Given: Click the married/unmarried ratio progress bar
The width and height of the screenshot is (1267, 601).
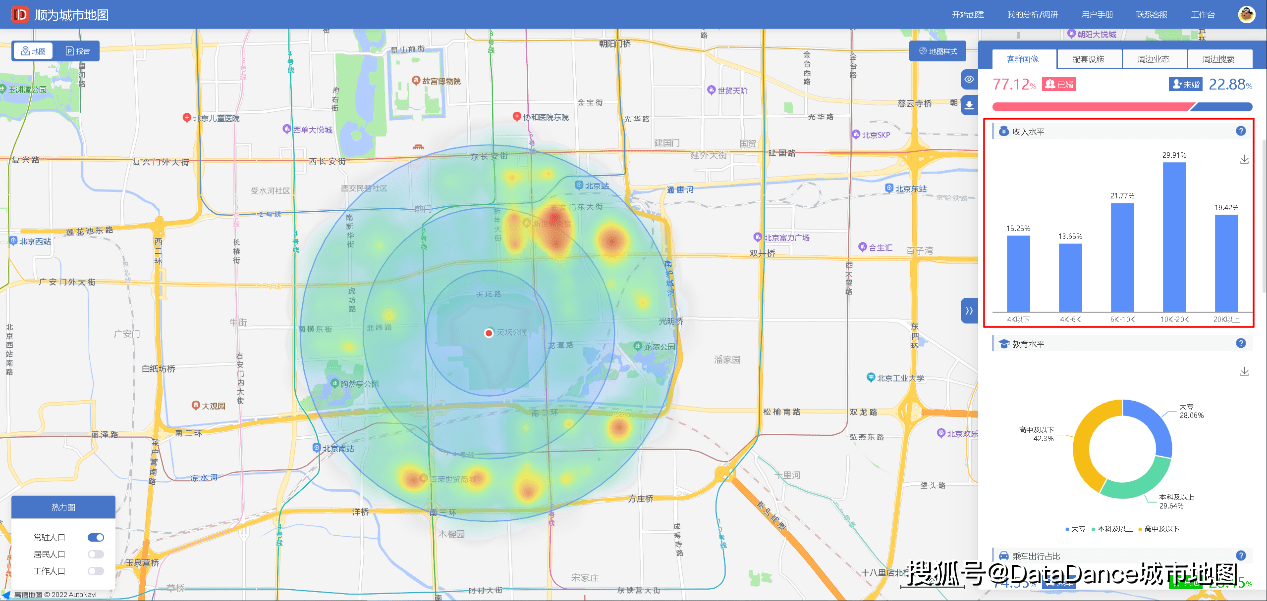Looking at the screenshot, I should (x=1122, y=107).
